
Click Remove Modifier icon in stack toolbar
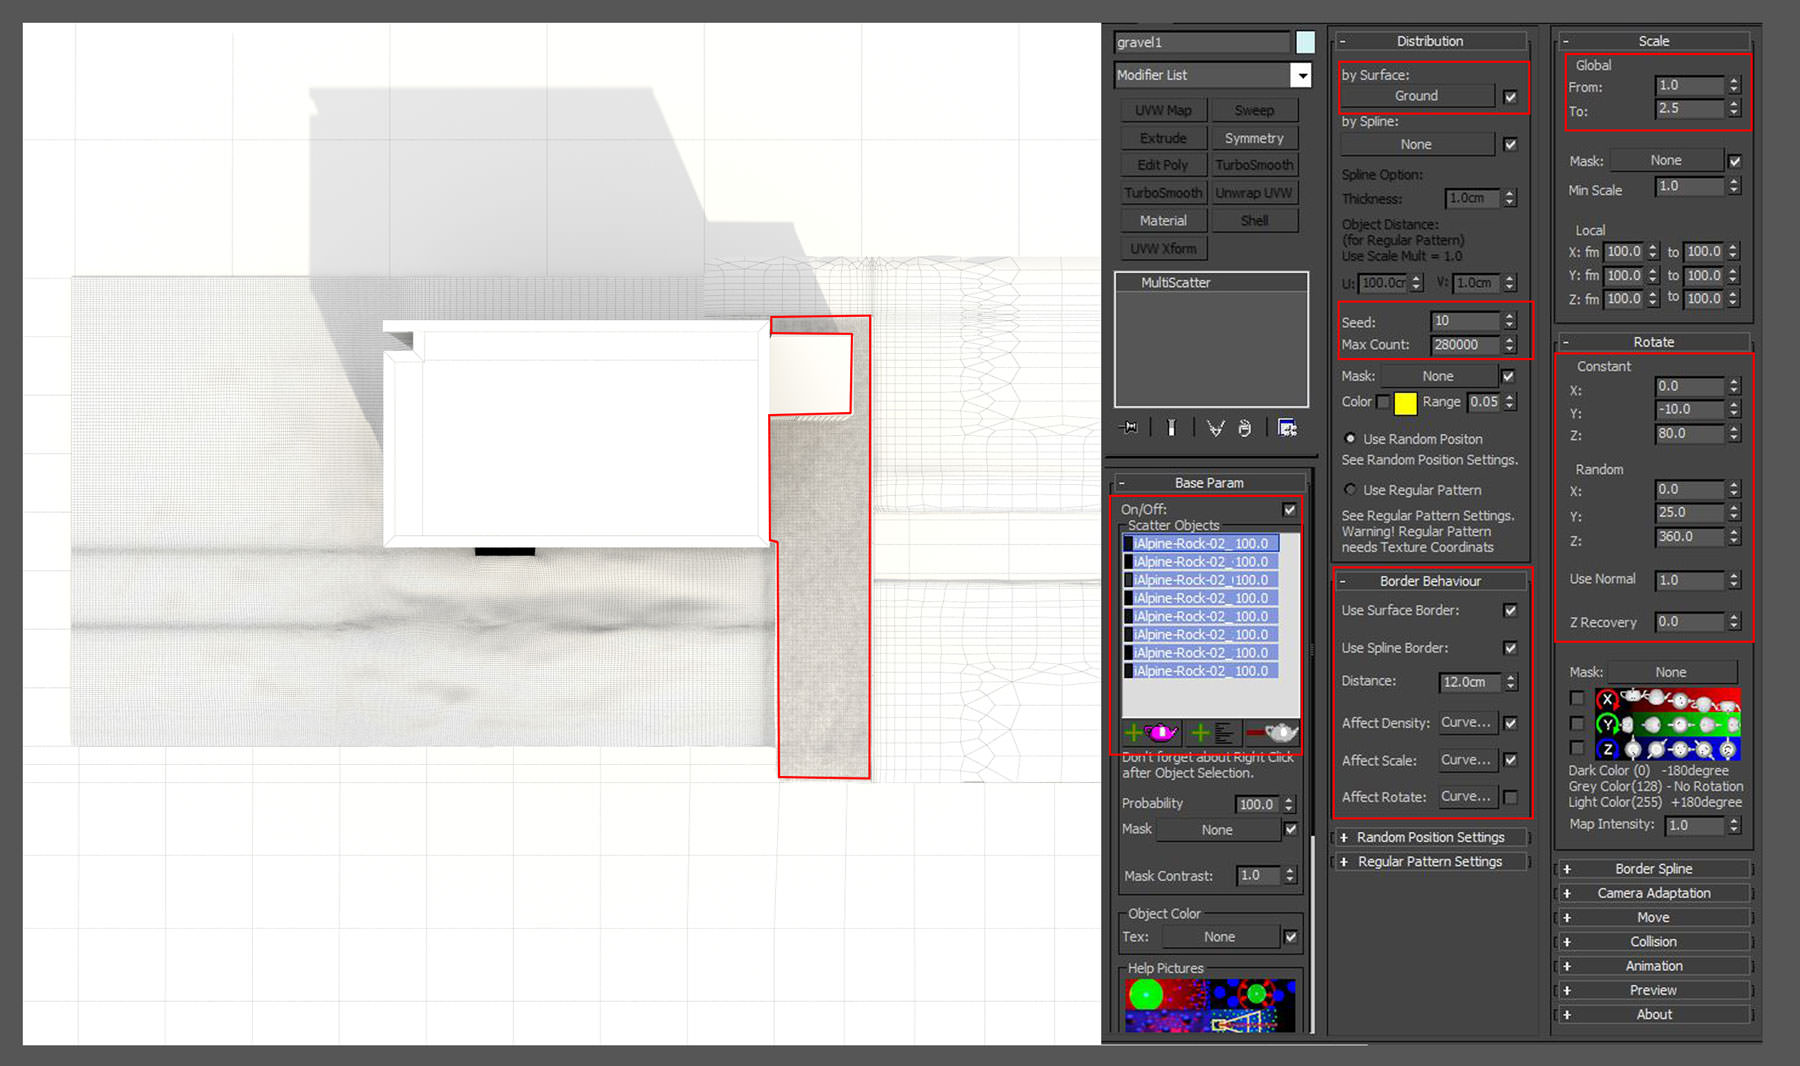click(1244, 428)
